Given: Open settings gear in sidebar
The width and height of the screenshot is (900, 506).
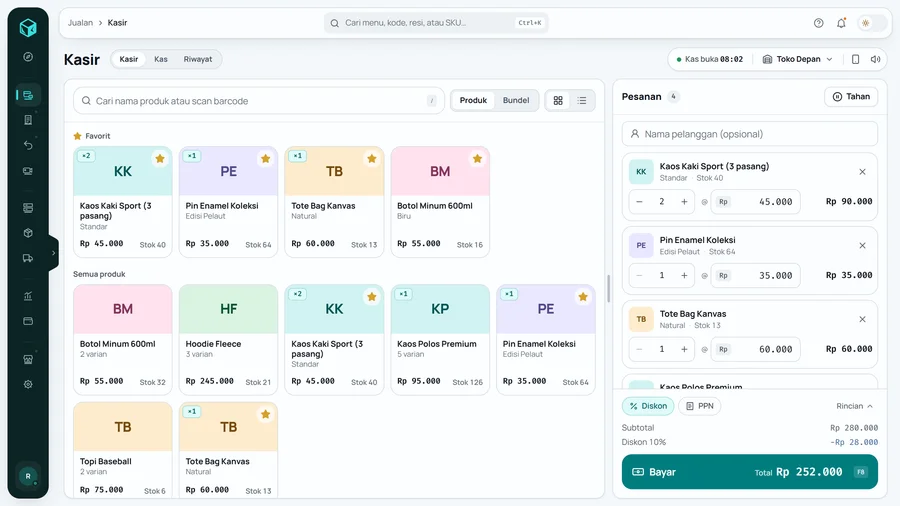Looking at the screenshot, I should pos(28,384).
